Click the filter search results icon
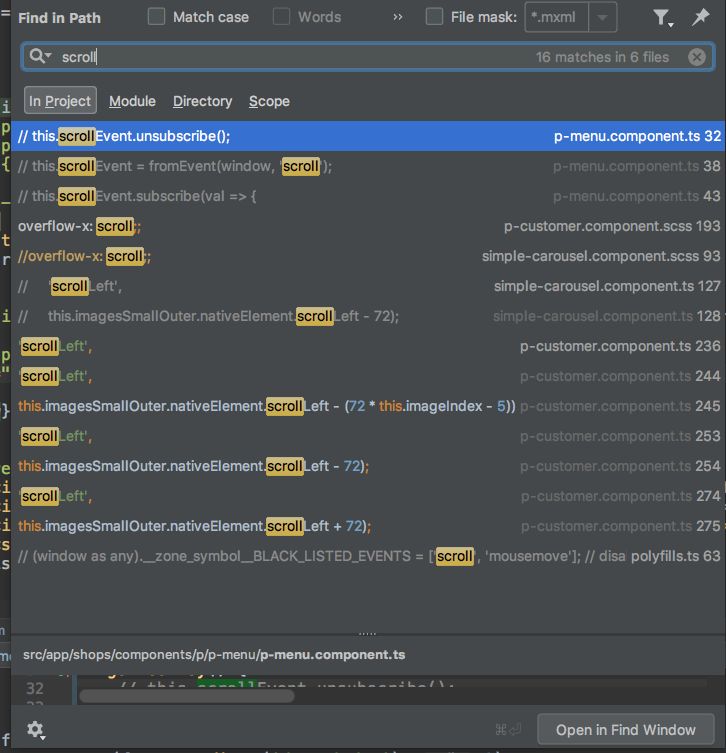Image resolution: width=726 pixels, height=753 pixels. coord(663,18)
